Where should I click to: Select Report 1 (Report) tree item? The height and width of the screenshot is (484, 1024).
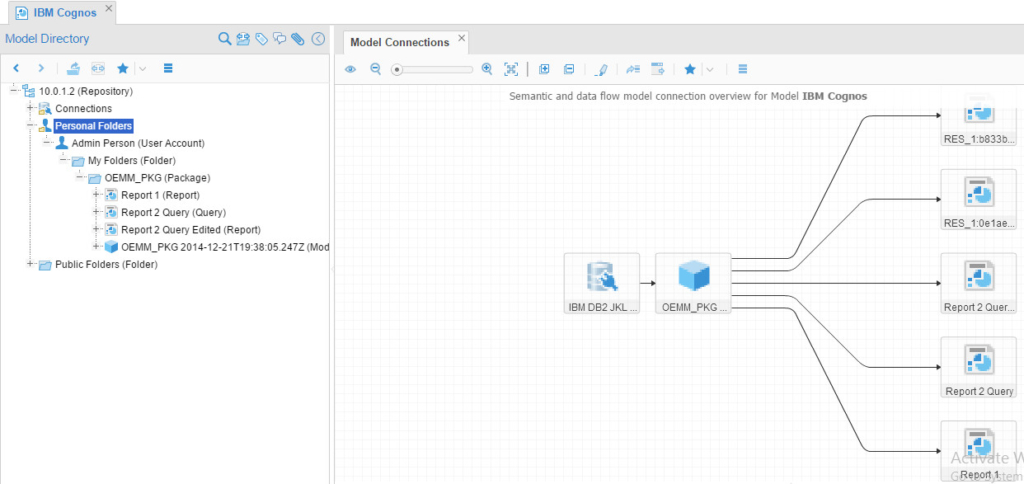pos(161,195)
